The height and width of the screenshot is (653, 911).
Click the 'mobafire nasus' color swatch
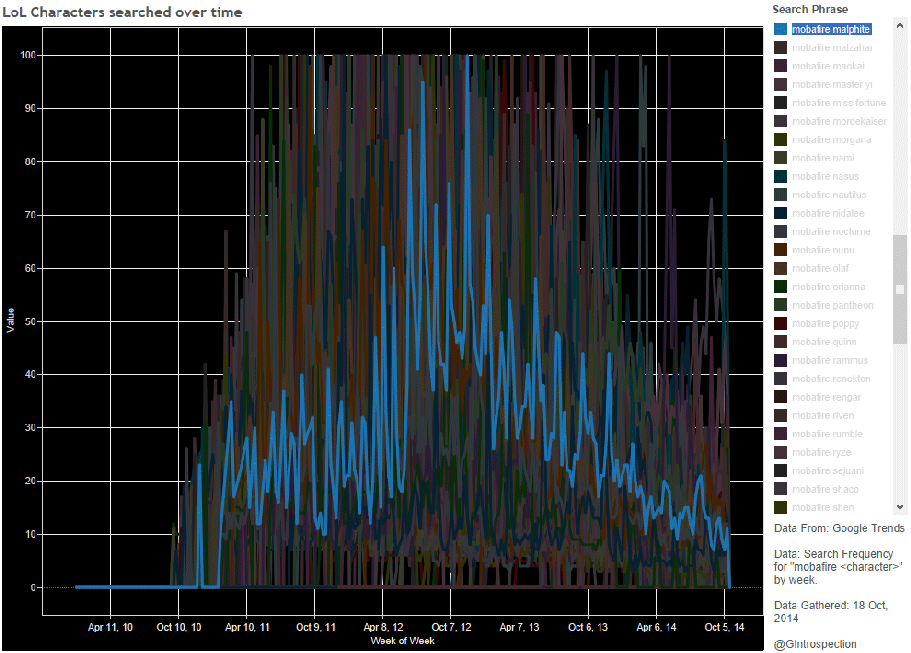point(780,177)
